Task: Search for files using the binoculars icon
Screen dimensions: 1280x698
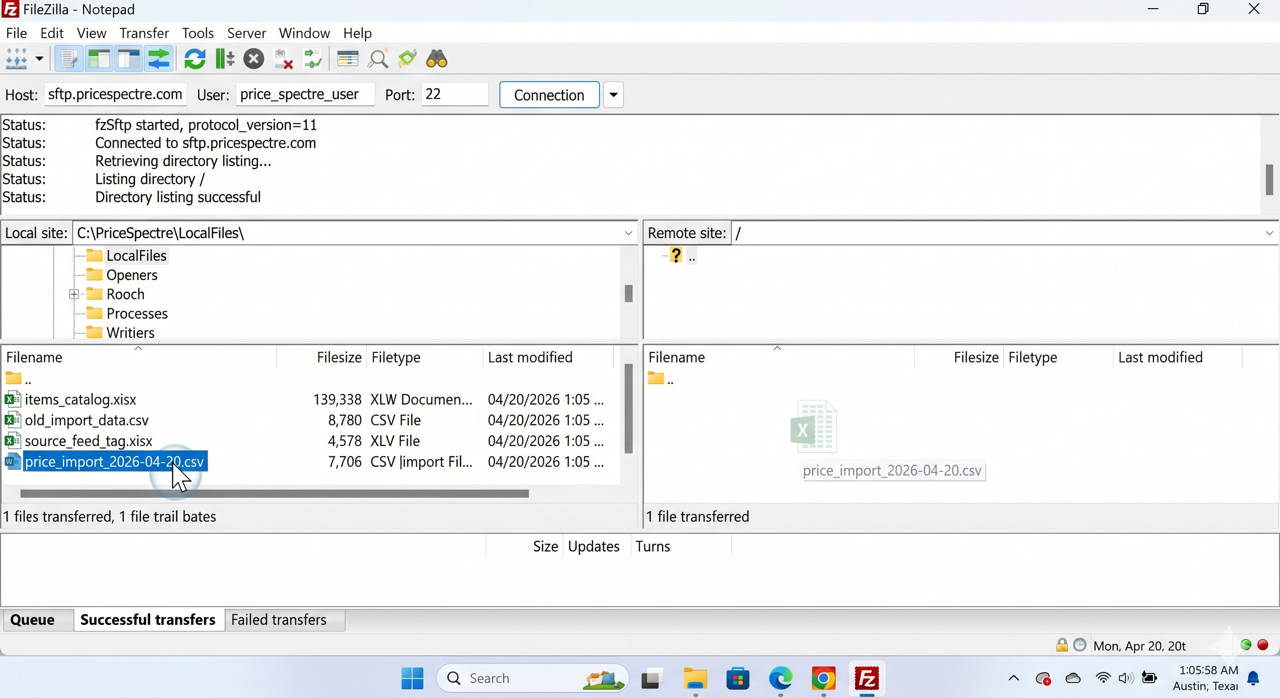Action: [436, 59]
